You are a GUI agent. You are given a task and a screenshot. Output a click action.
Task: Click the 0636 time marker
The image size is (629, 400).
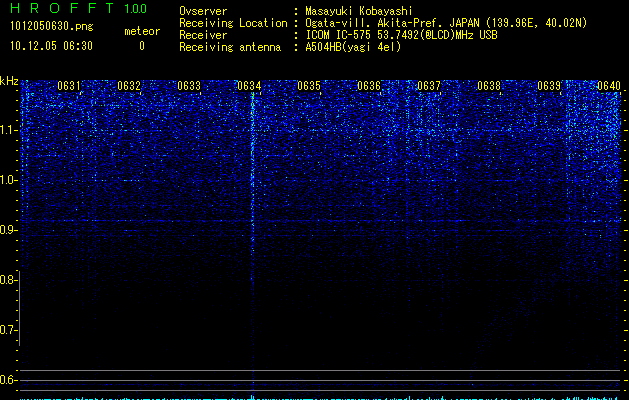point(369,86)
